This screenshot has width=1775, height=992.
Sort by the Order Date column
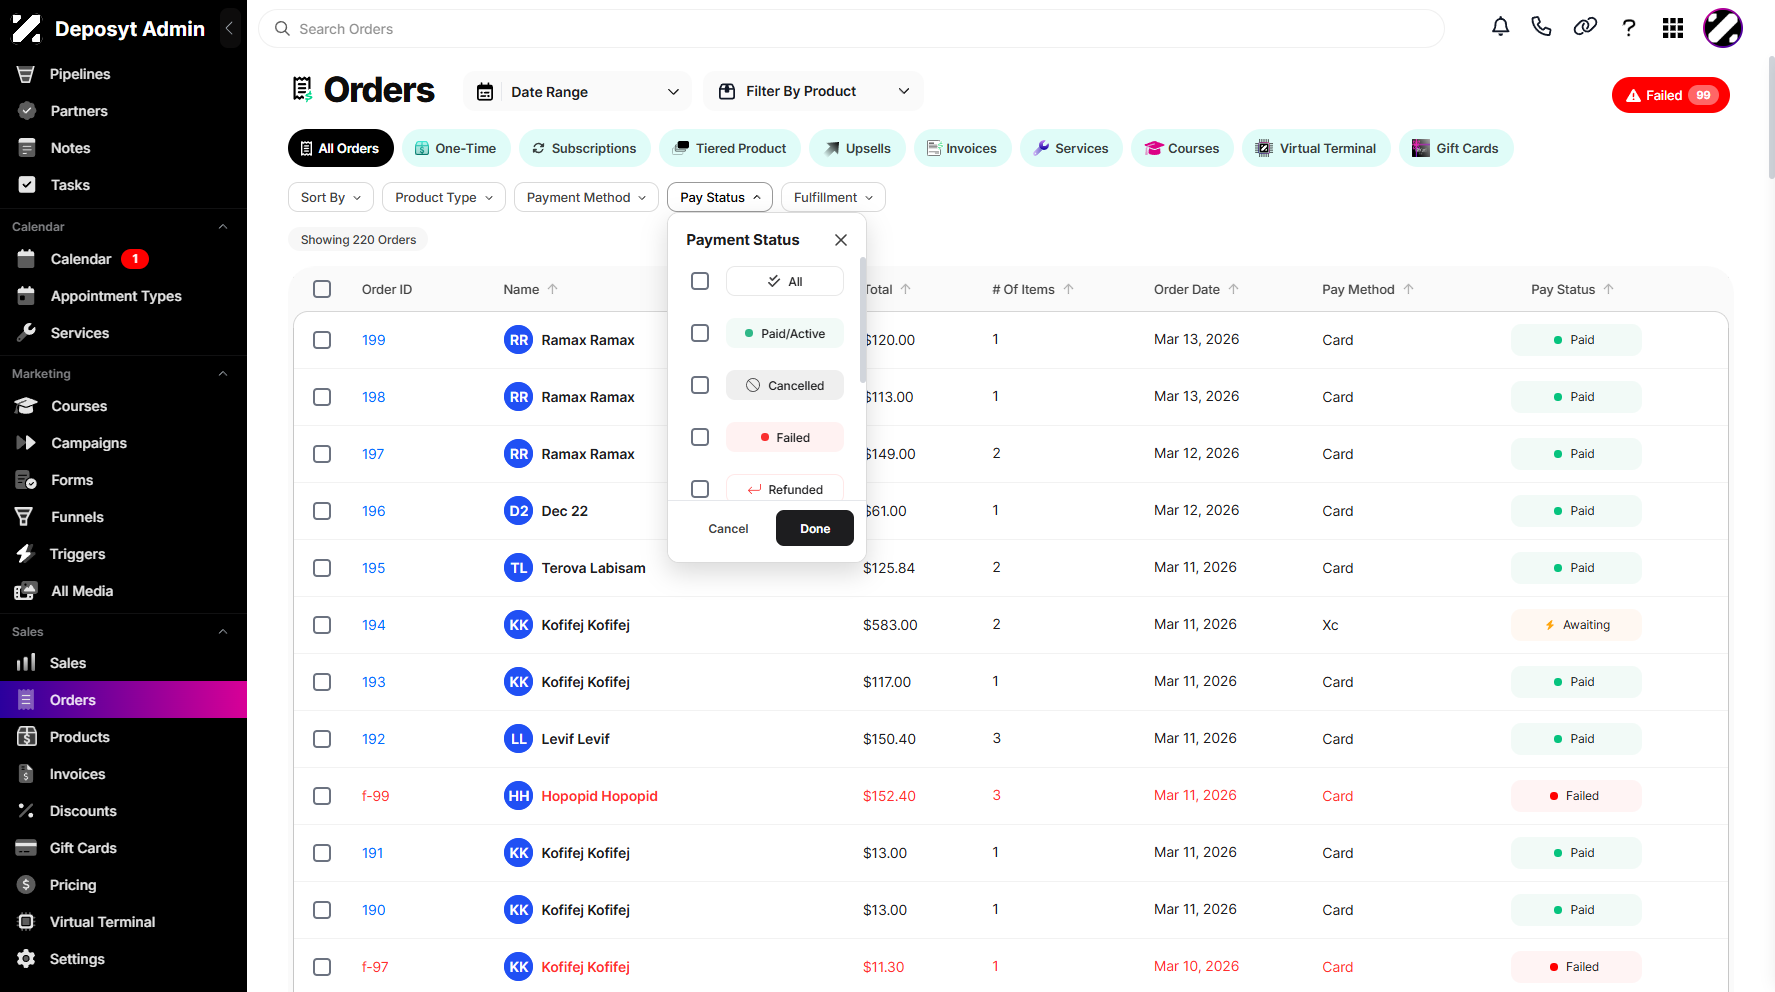tap(1196, 289)
